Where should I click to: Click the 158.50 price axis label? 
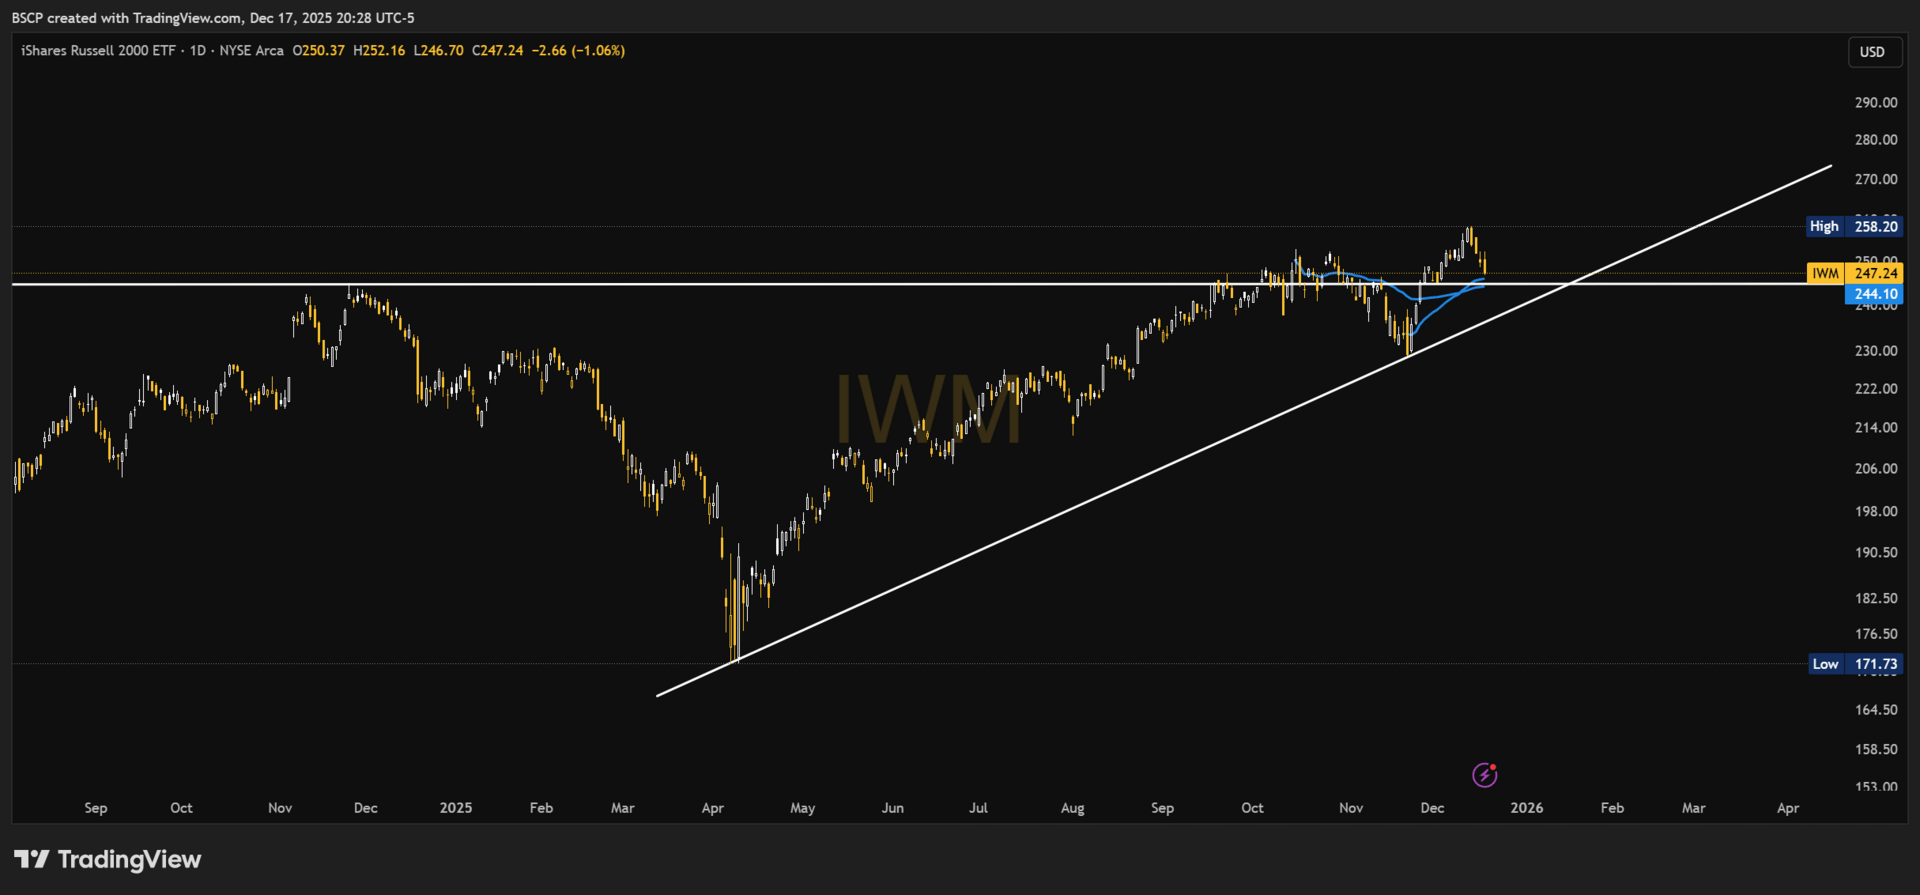coord(1876,750)
